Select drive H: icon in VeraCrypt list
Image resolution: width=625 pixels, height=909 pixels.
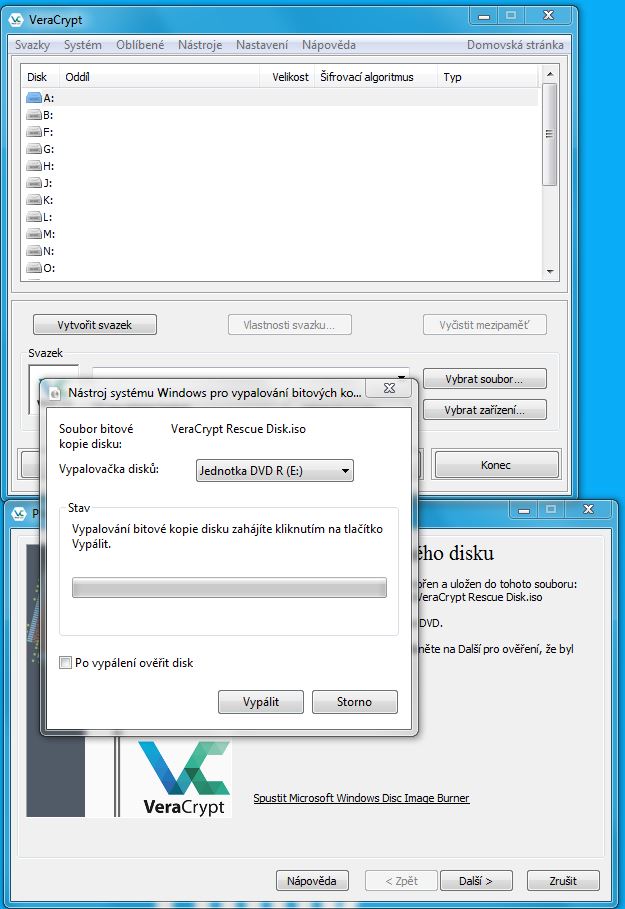[x=34, y=166]
